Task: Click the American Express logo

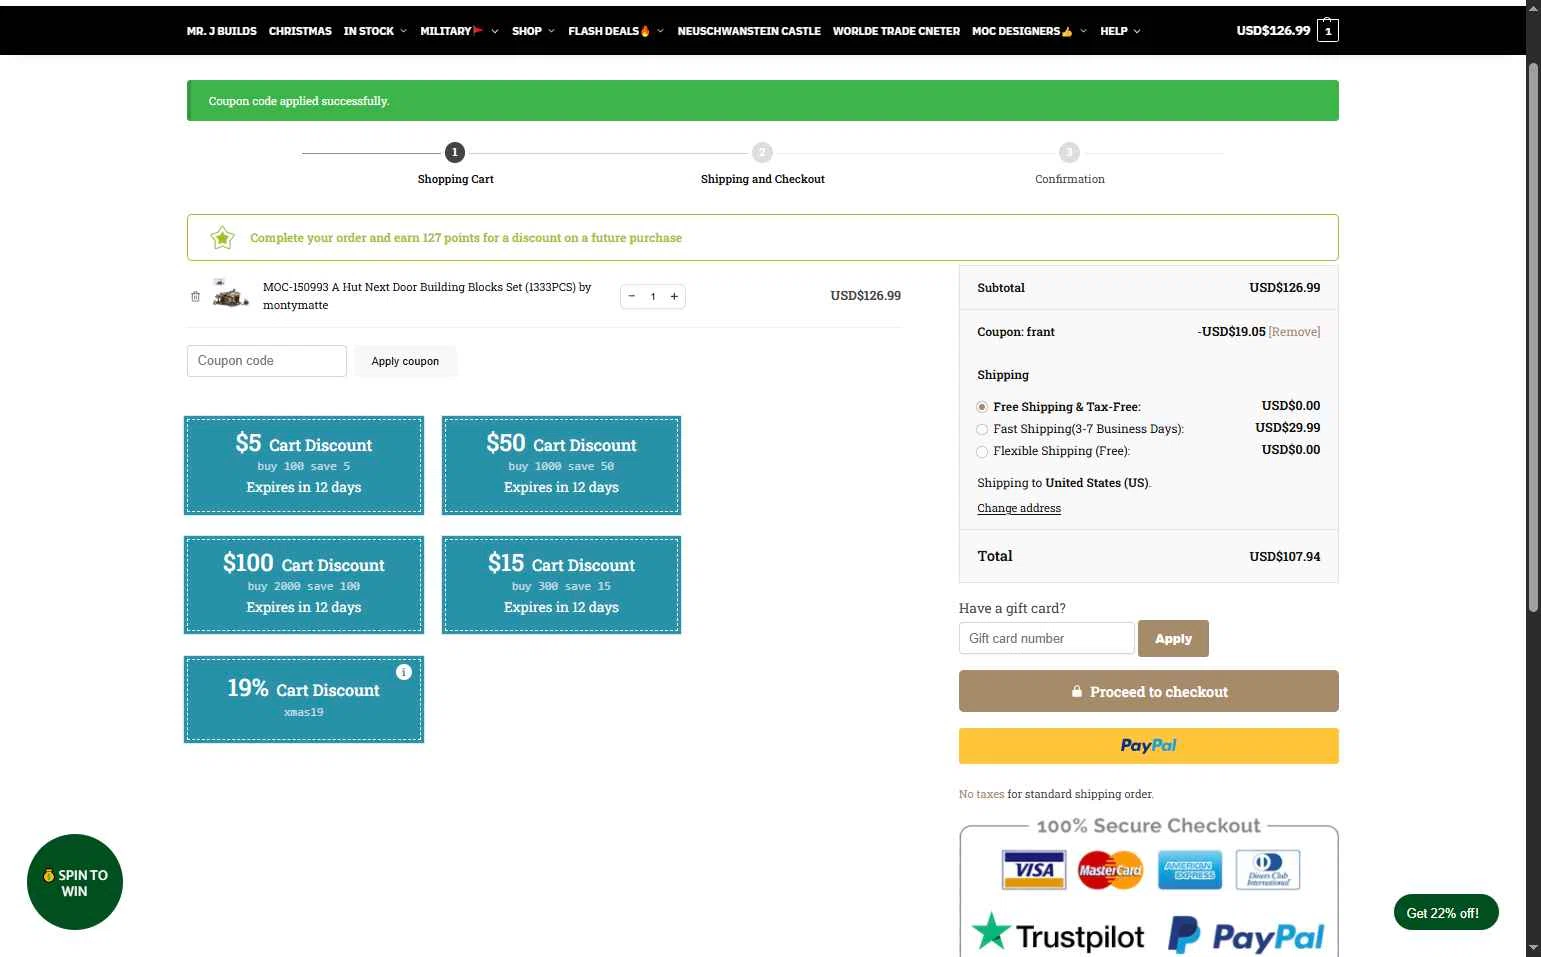Action: pyautogui.click(x=1190, y=869)
